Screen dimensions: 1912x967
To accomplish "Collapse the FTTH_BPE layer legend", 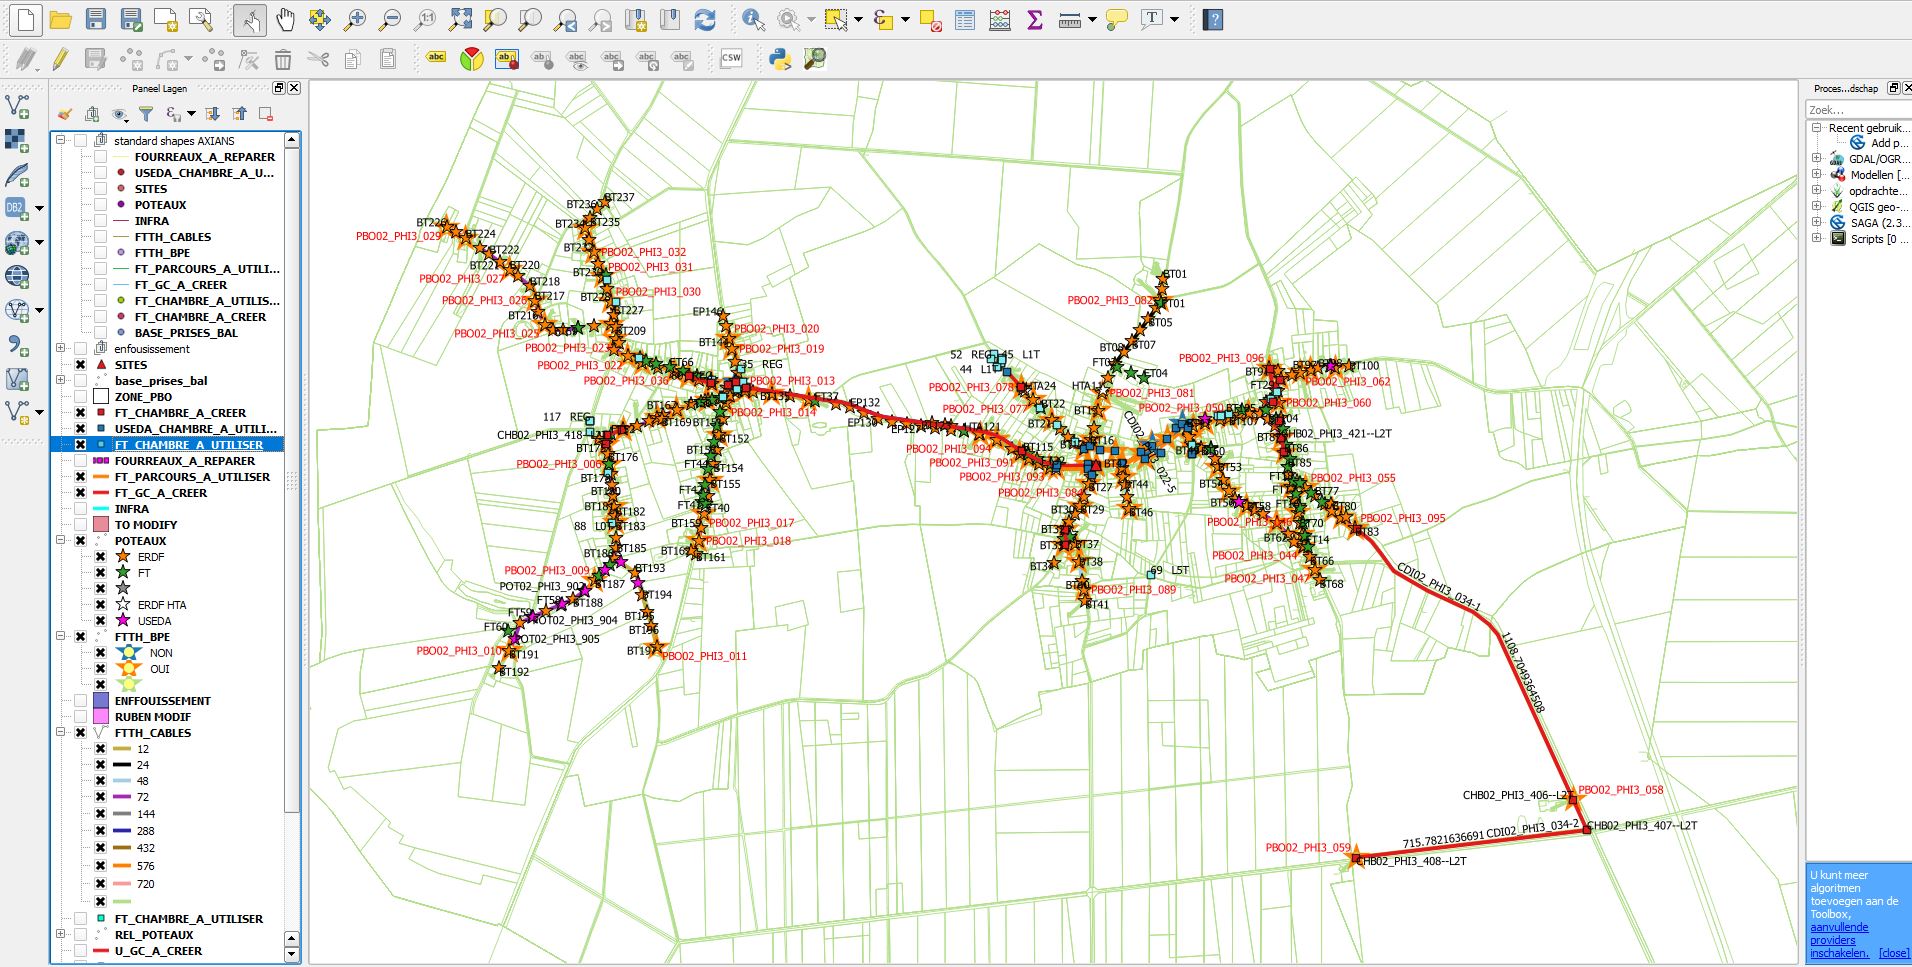I will pos(61,637).
